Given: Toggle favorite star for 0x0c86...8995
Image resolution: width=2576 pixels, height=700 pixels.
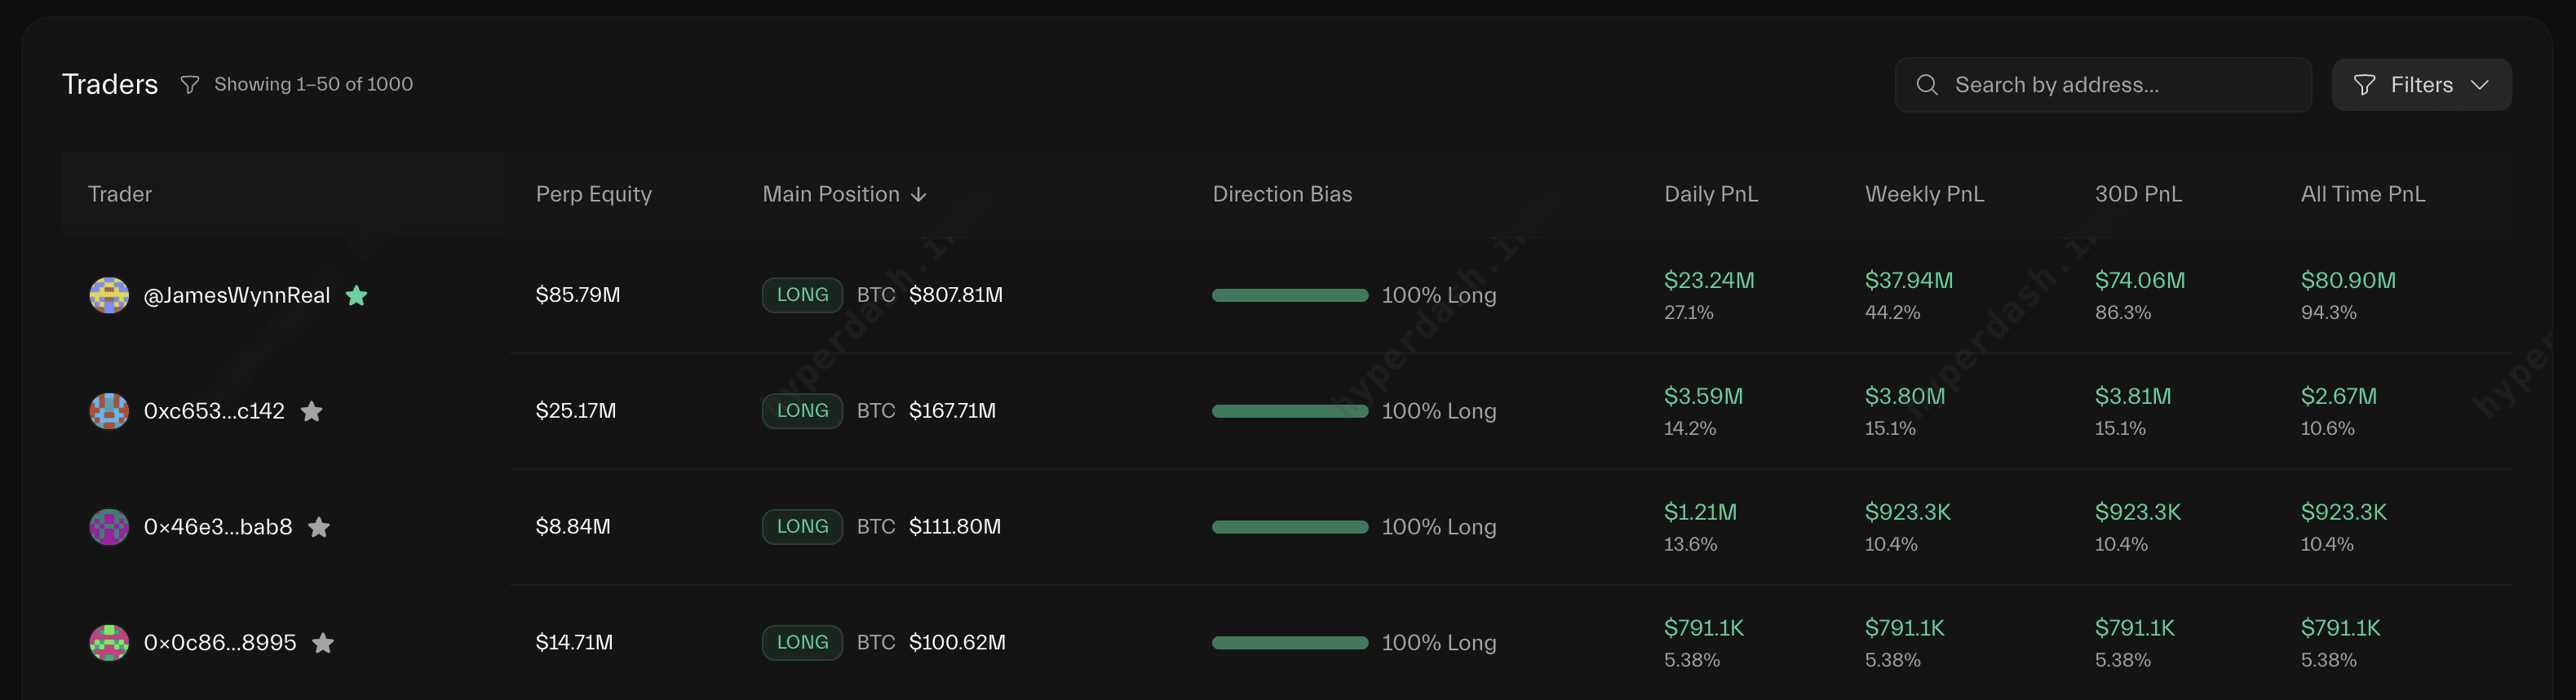Looking at the screenshot, I should (323, 643).
